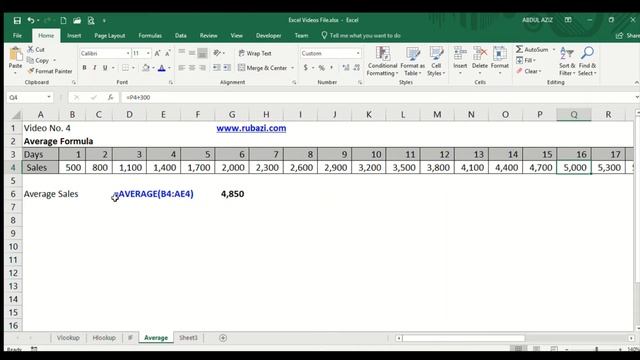
Task: Open Cell Styles gallery
Action: click(x=436, y=61)
